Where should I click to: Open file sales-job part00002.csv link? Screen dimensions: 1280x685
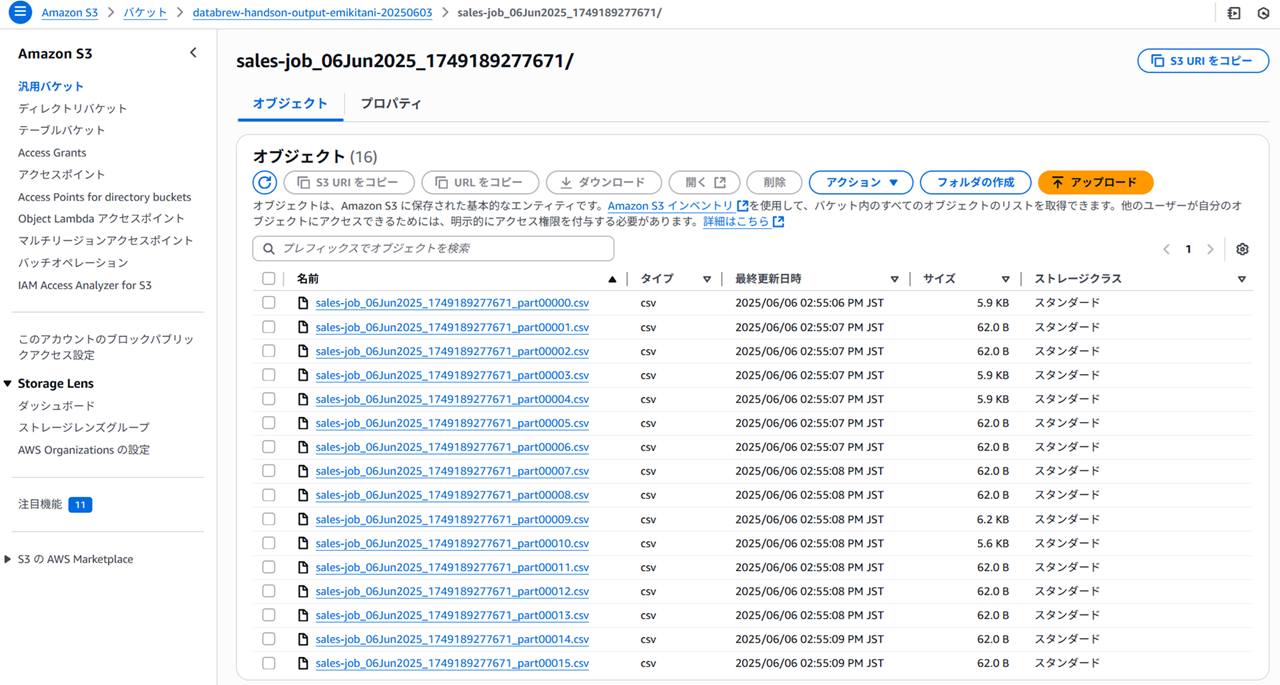[452, 351]
